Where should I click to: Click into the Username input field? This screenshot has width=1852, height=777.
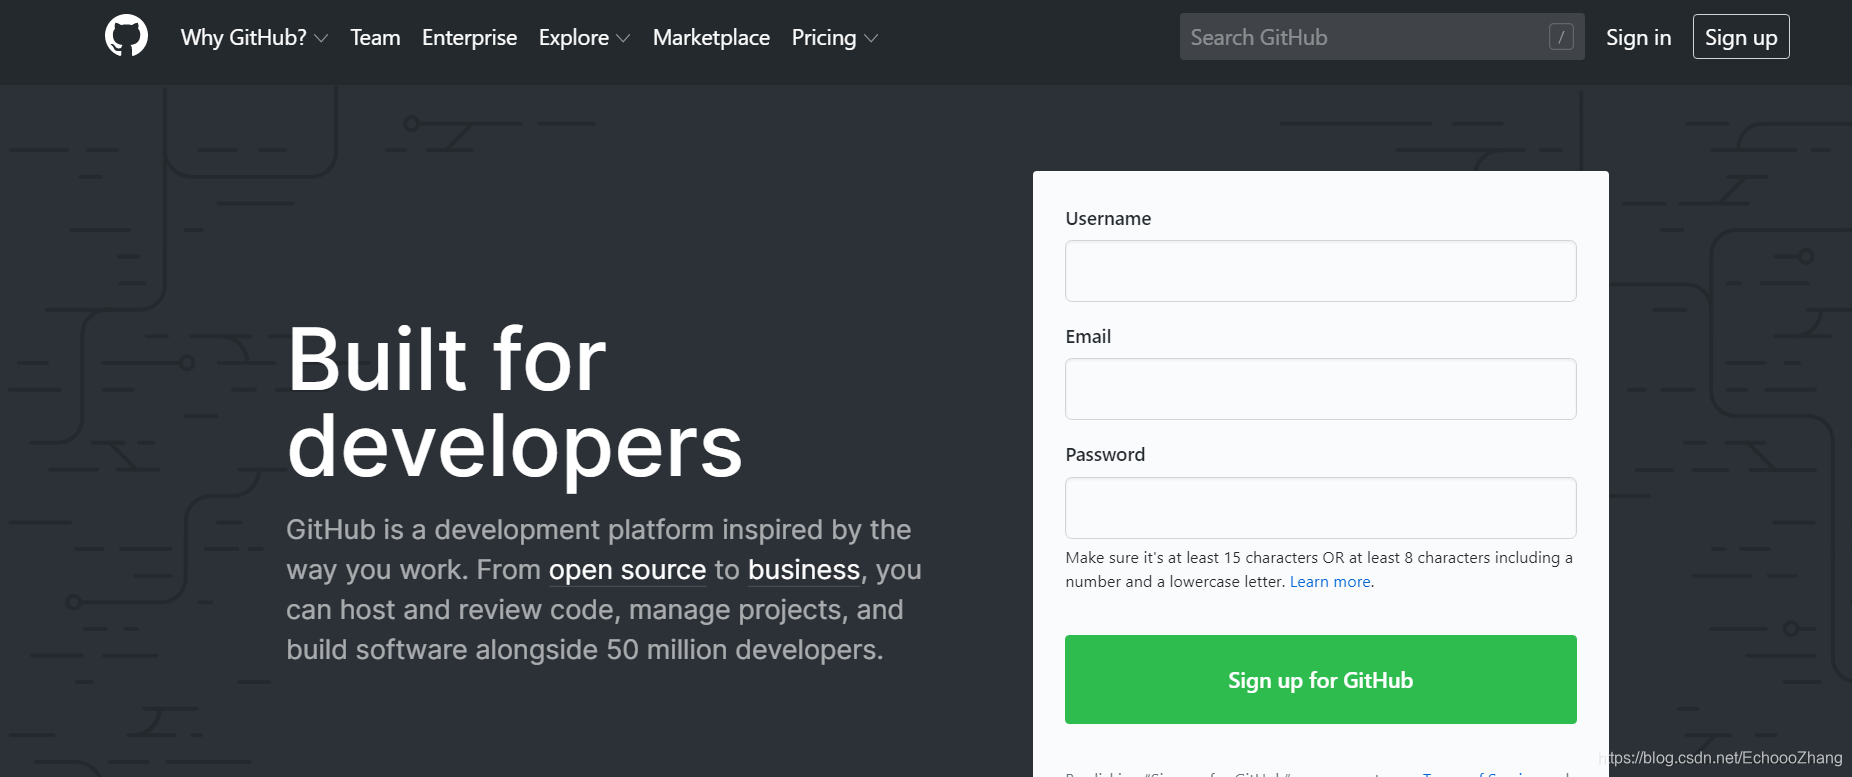(1321, 271)
